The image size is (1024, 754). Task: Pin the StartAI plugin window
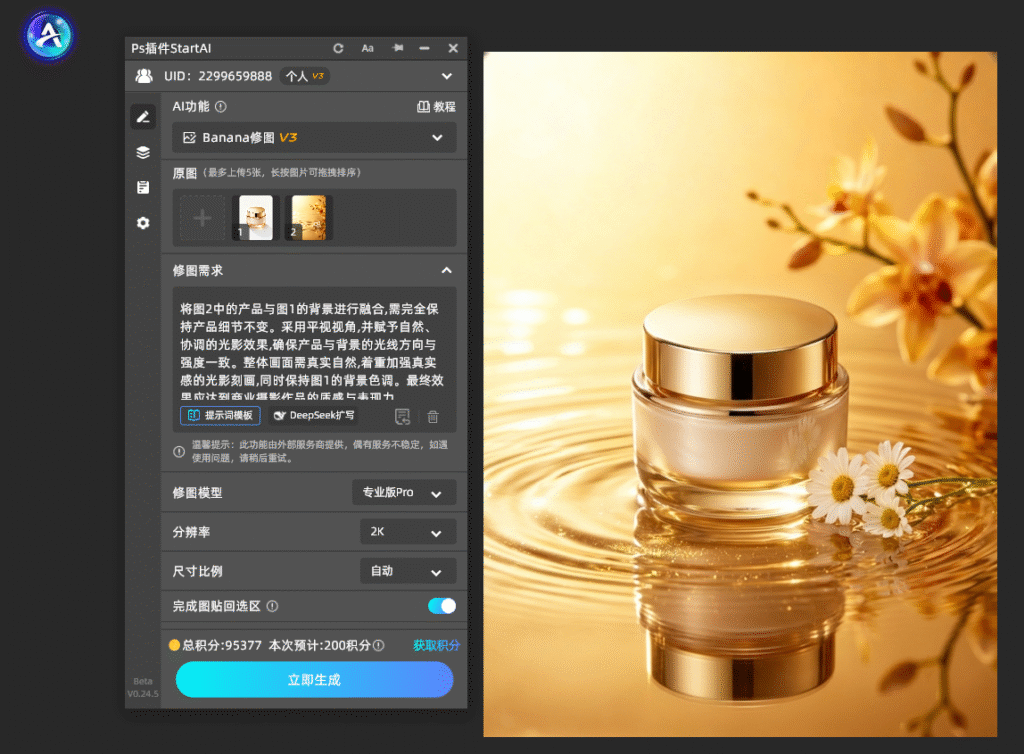pyautogui.click(x=397, y=48)
